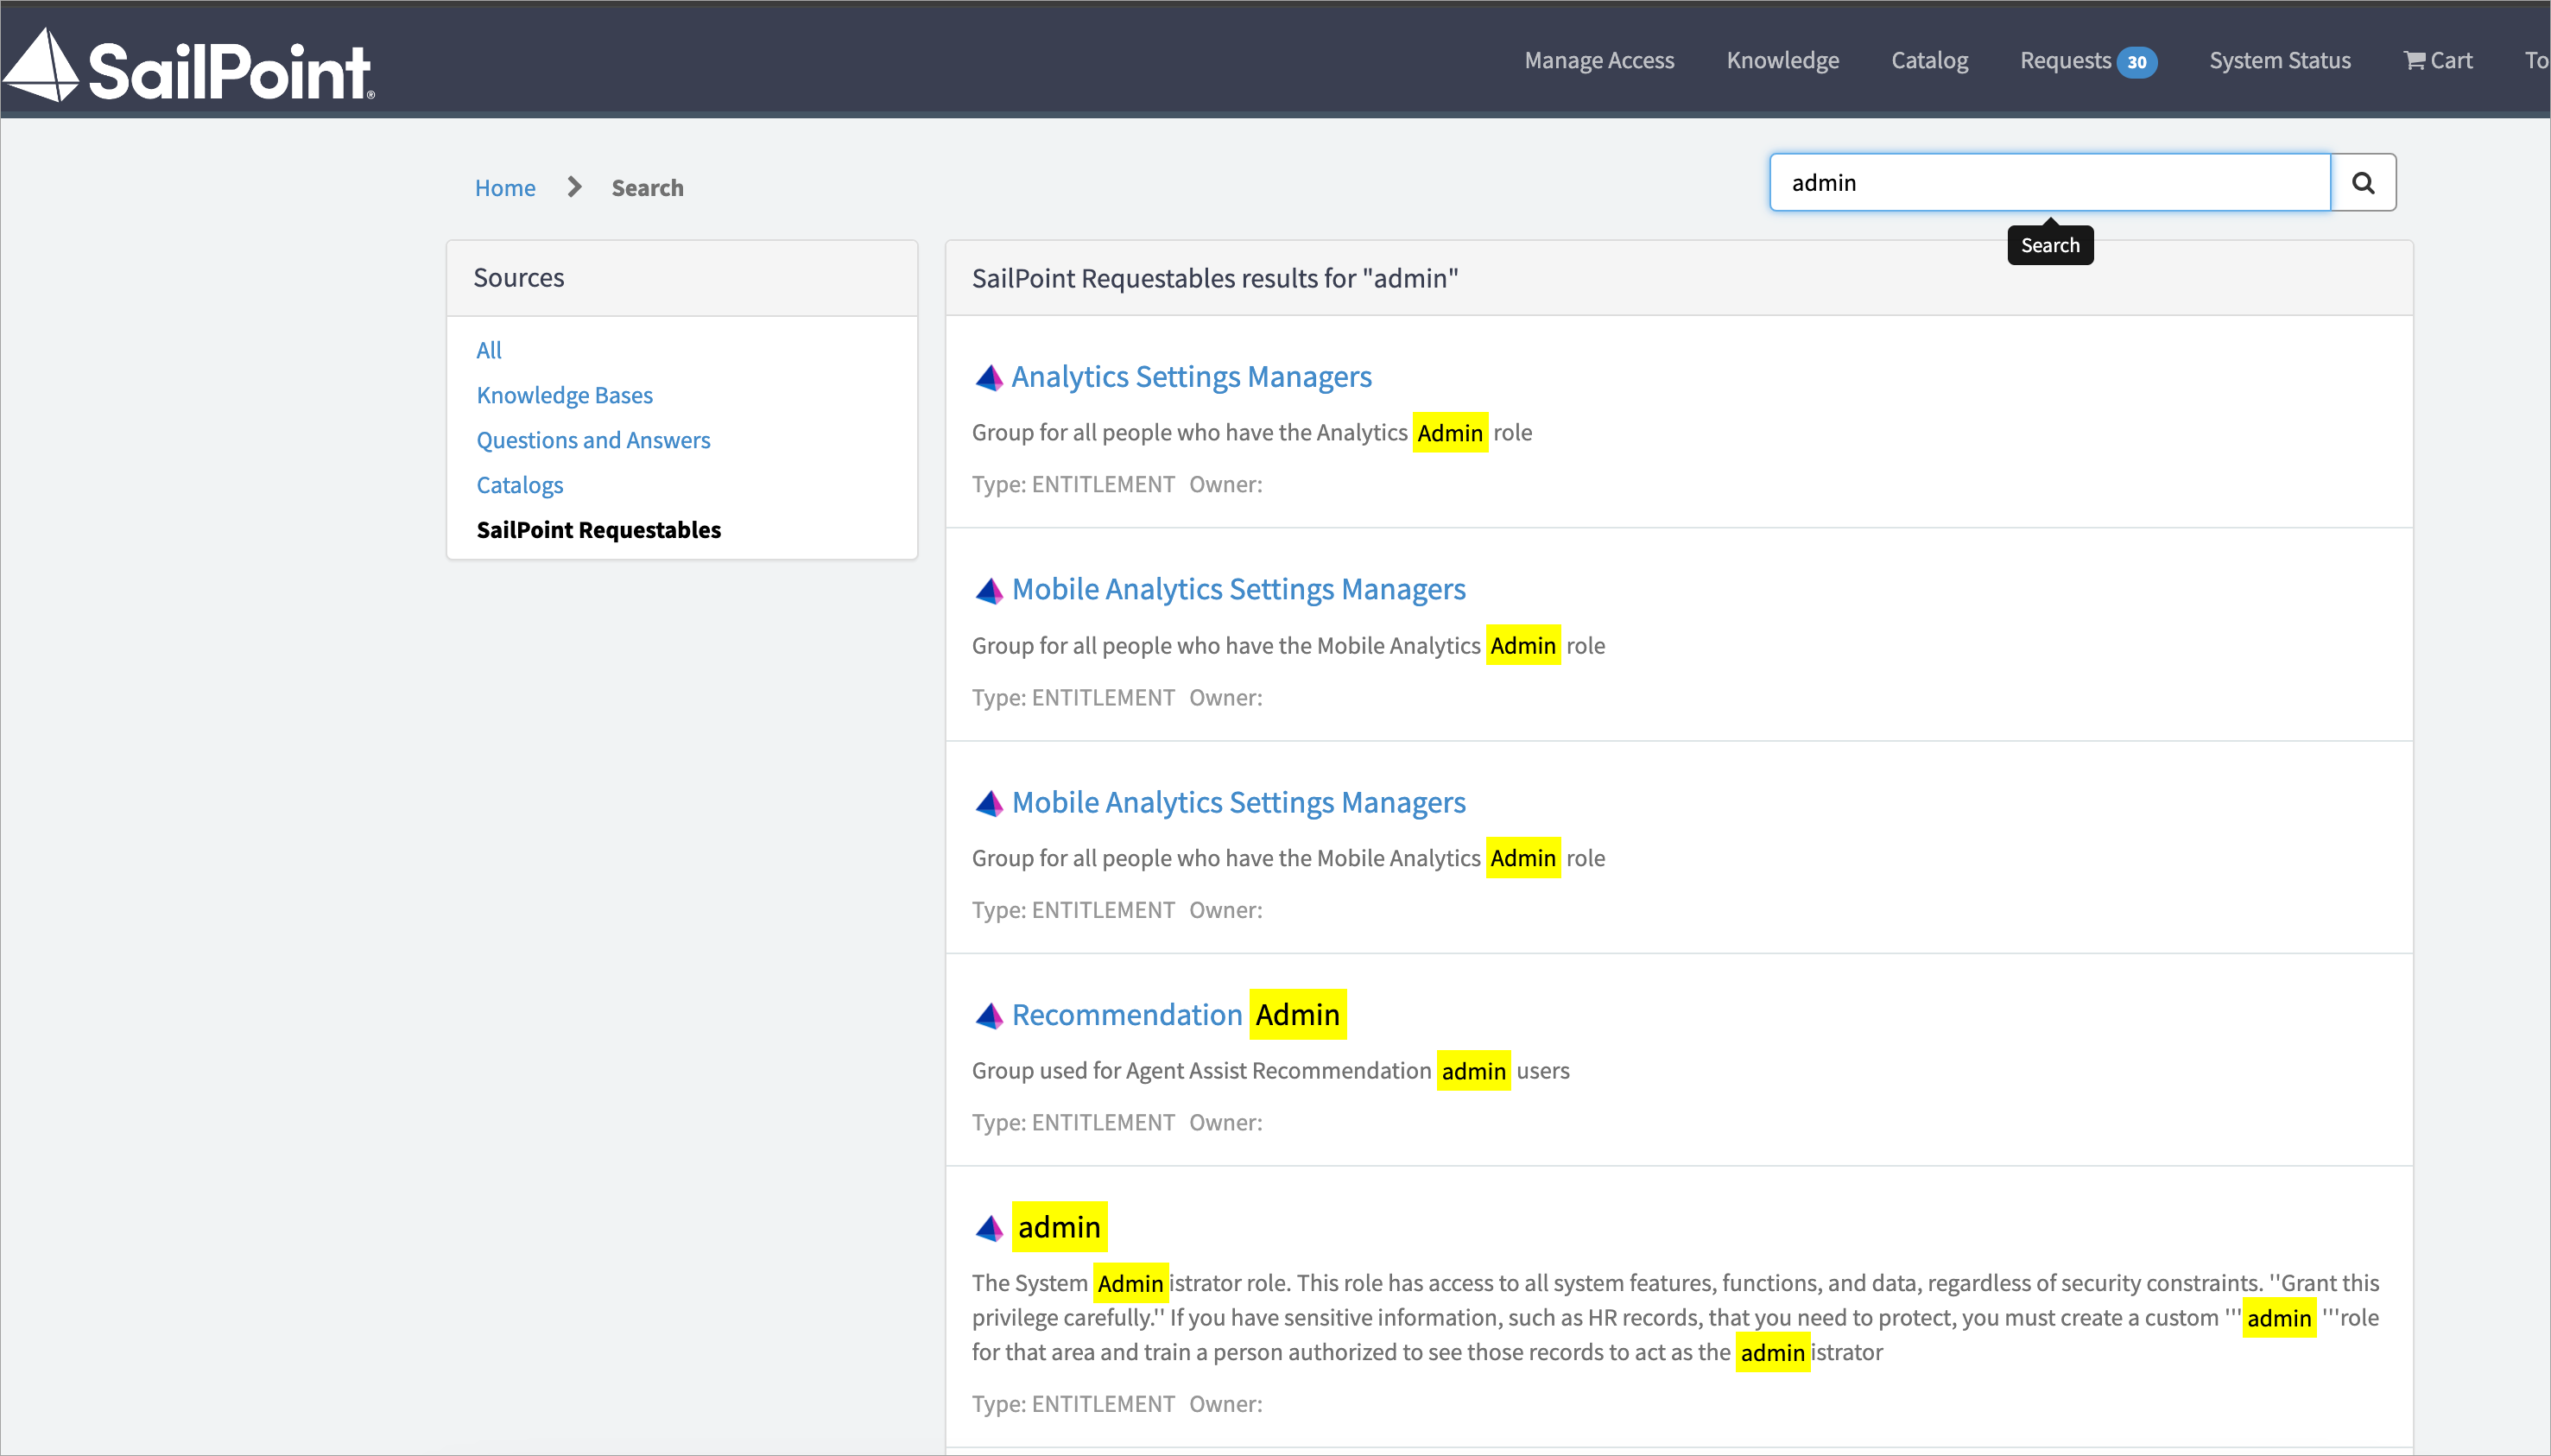Select SailPoint Requestables source

click(x=598, y=530)
